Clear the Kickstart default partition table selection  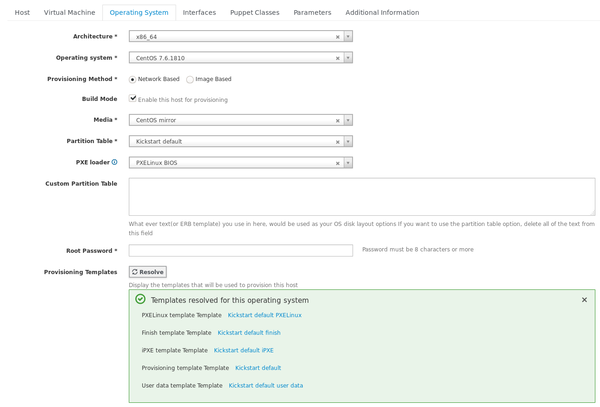coord(338,142)
